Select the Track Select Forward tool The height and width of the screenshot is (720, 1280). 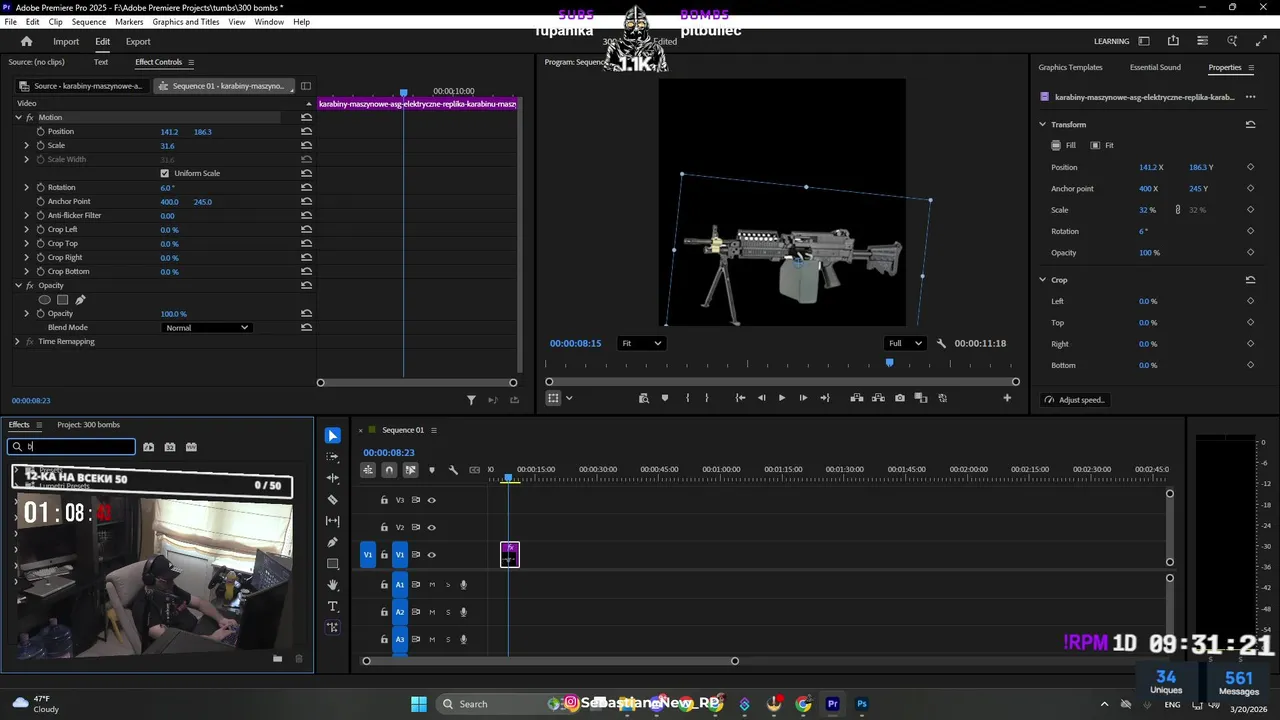click(333, 456)
